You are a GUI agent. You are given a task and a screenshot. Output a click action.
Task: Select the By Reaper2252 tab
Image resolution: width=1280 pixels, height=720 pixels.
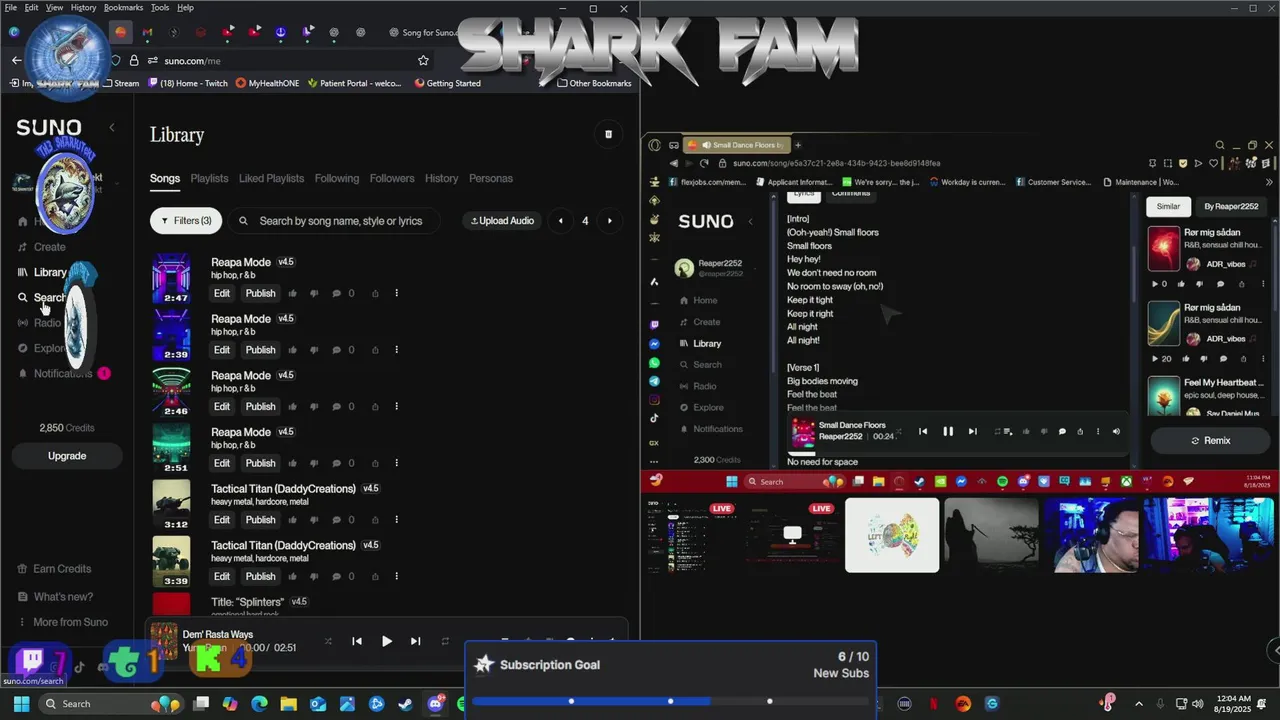(1231, 206)
